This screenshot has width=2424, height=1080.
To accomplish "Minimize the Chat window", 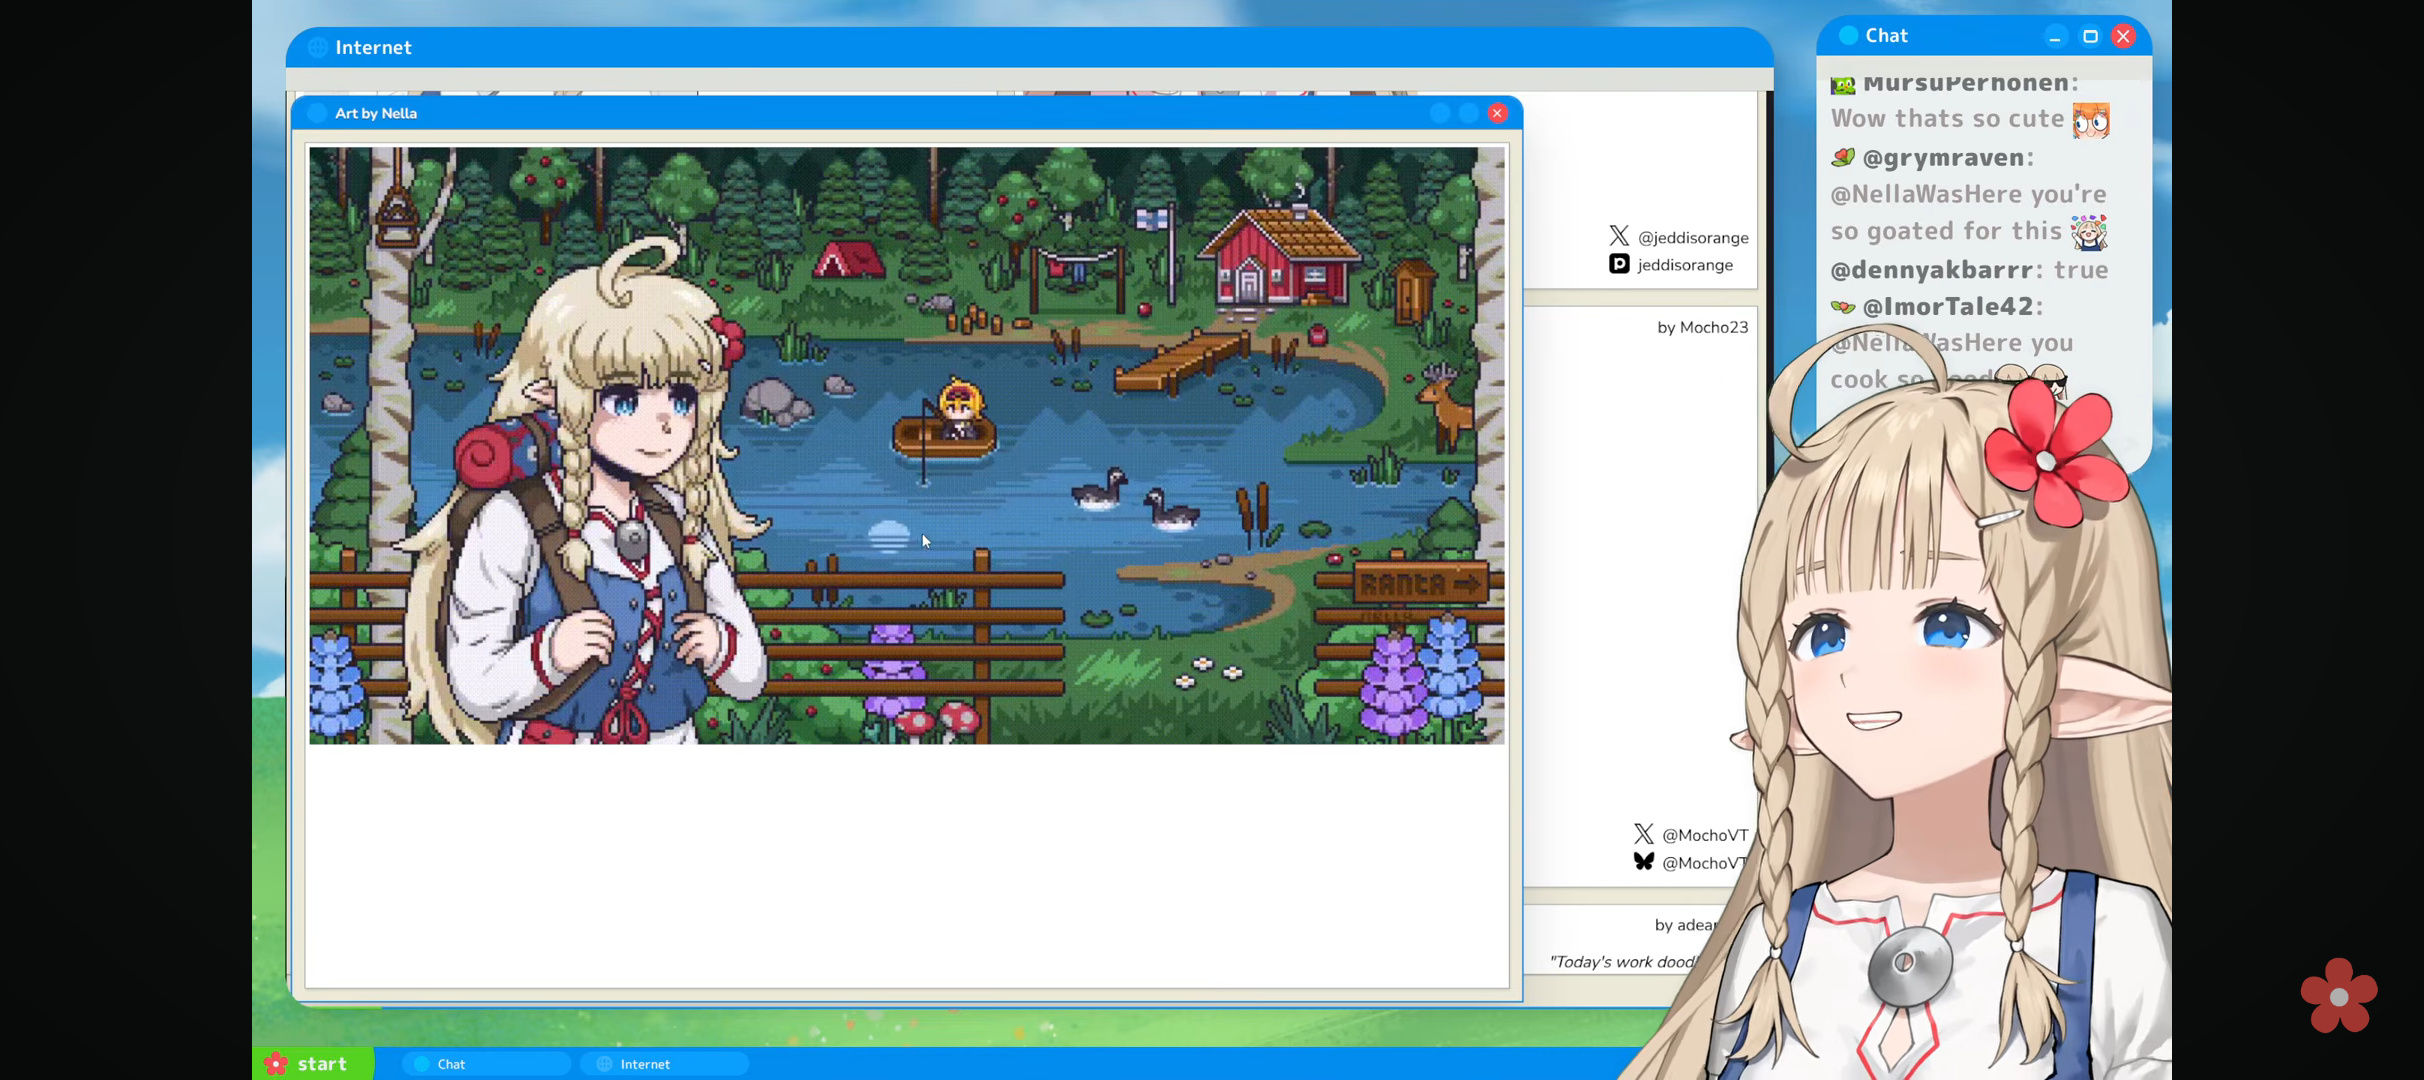I will click(x=2055, y=37).
